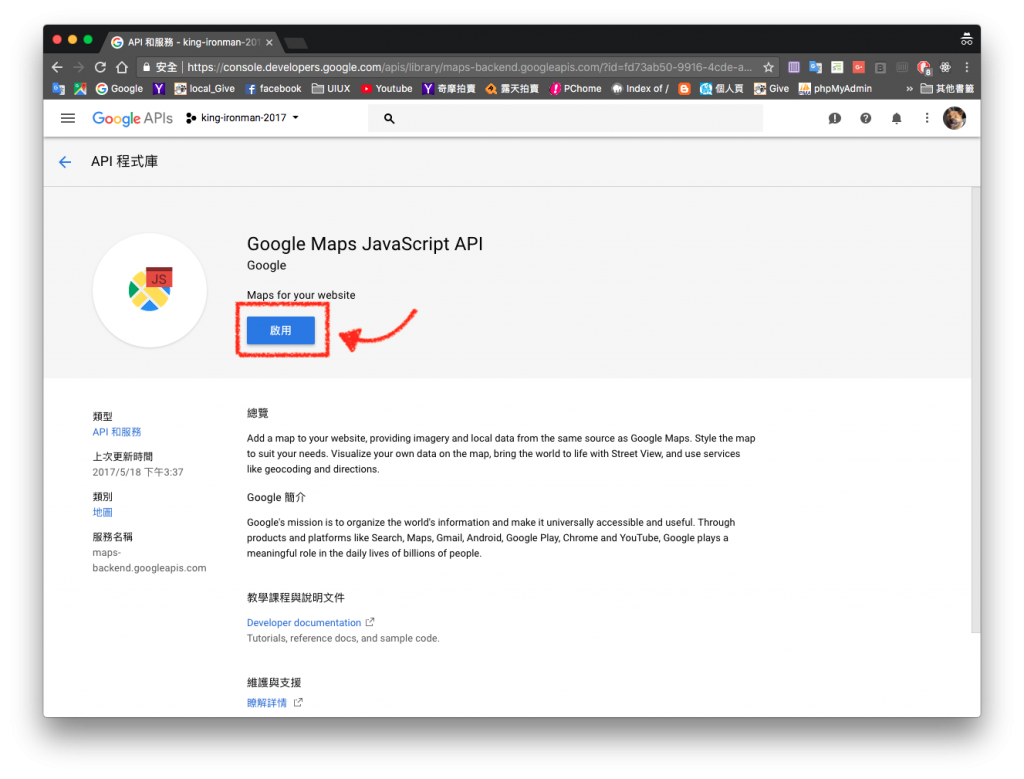Open the Index of / bookmark
The height and width of the screenshot is (779, 1024).
(640, 89)
